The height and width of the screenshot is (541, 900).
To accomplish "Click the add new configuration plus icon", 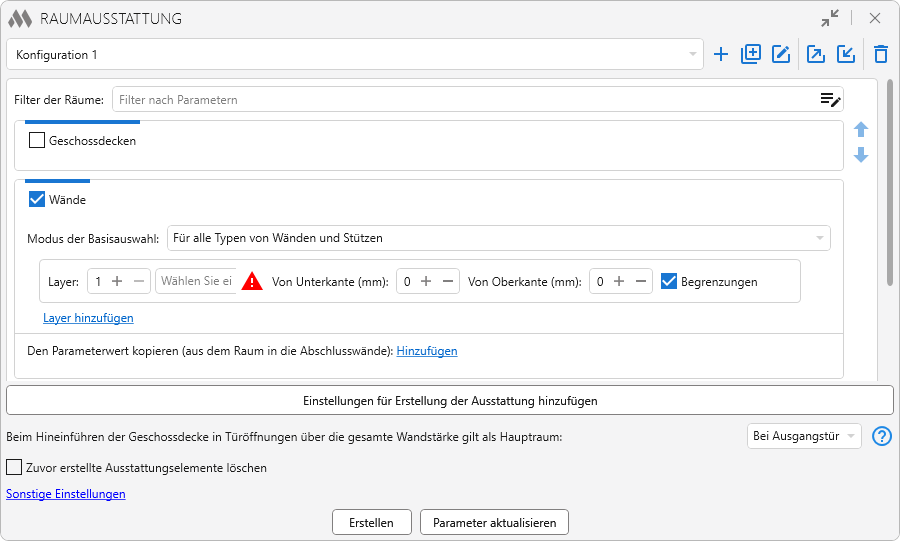I will pos(721,55).
